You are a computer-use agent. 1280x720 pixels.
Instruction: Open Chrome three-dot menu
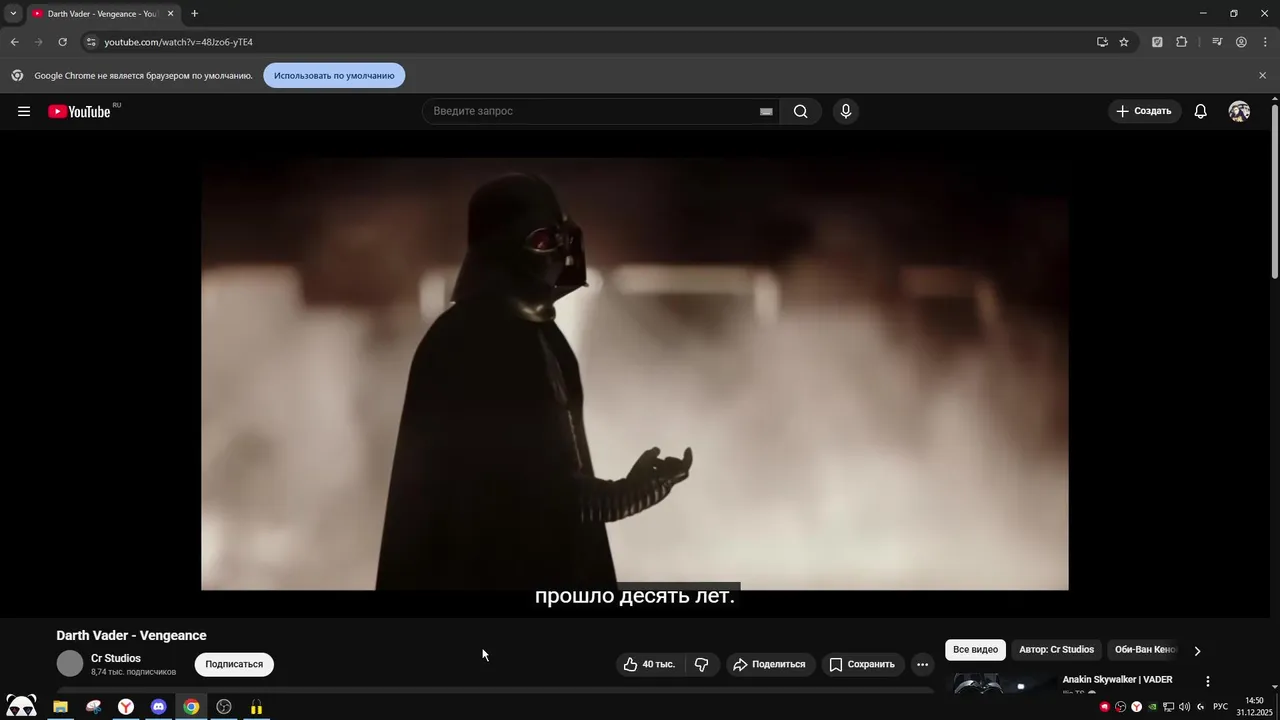(1265, 42)
